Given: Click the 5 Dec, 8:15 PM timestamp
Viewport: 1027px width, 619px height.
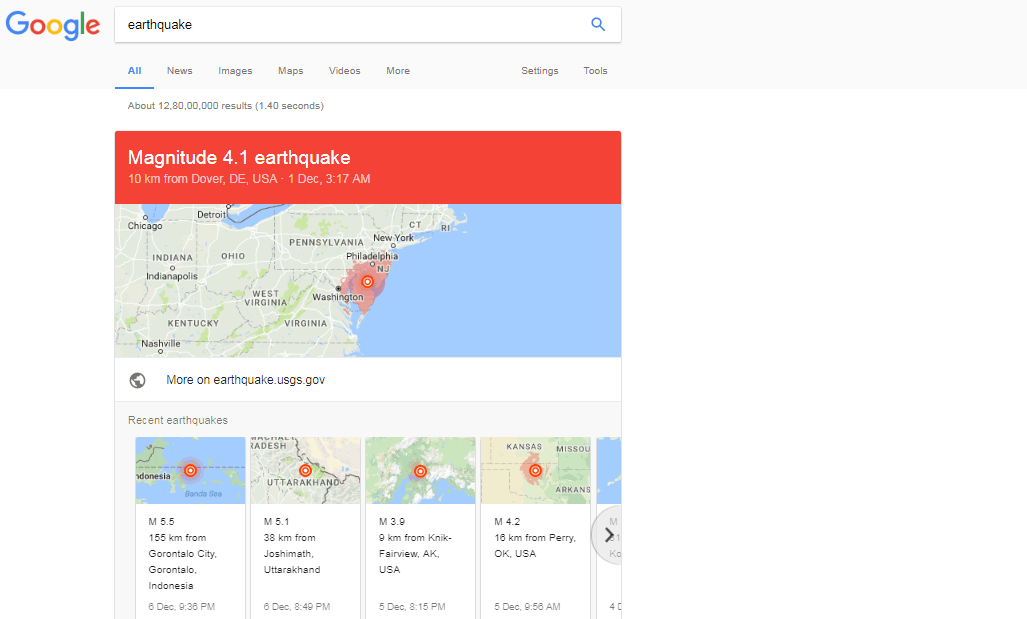Looking at the screenshot, I should click(x=412, y=607).
